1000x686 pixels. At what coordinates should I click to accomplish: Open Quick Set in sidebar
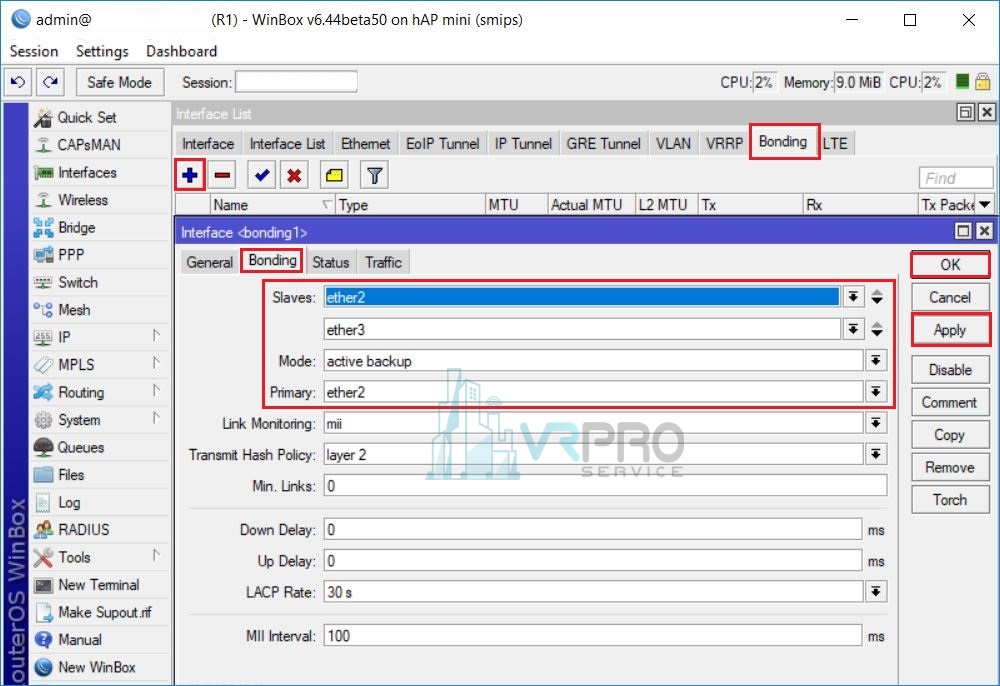(87, 117)
